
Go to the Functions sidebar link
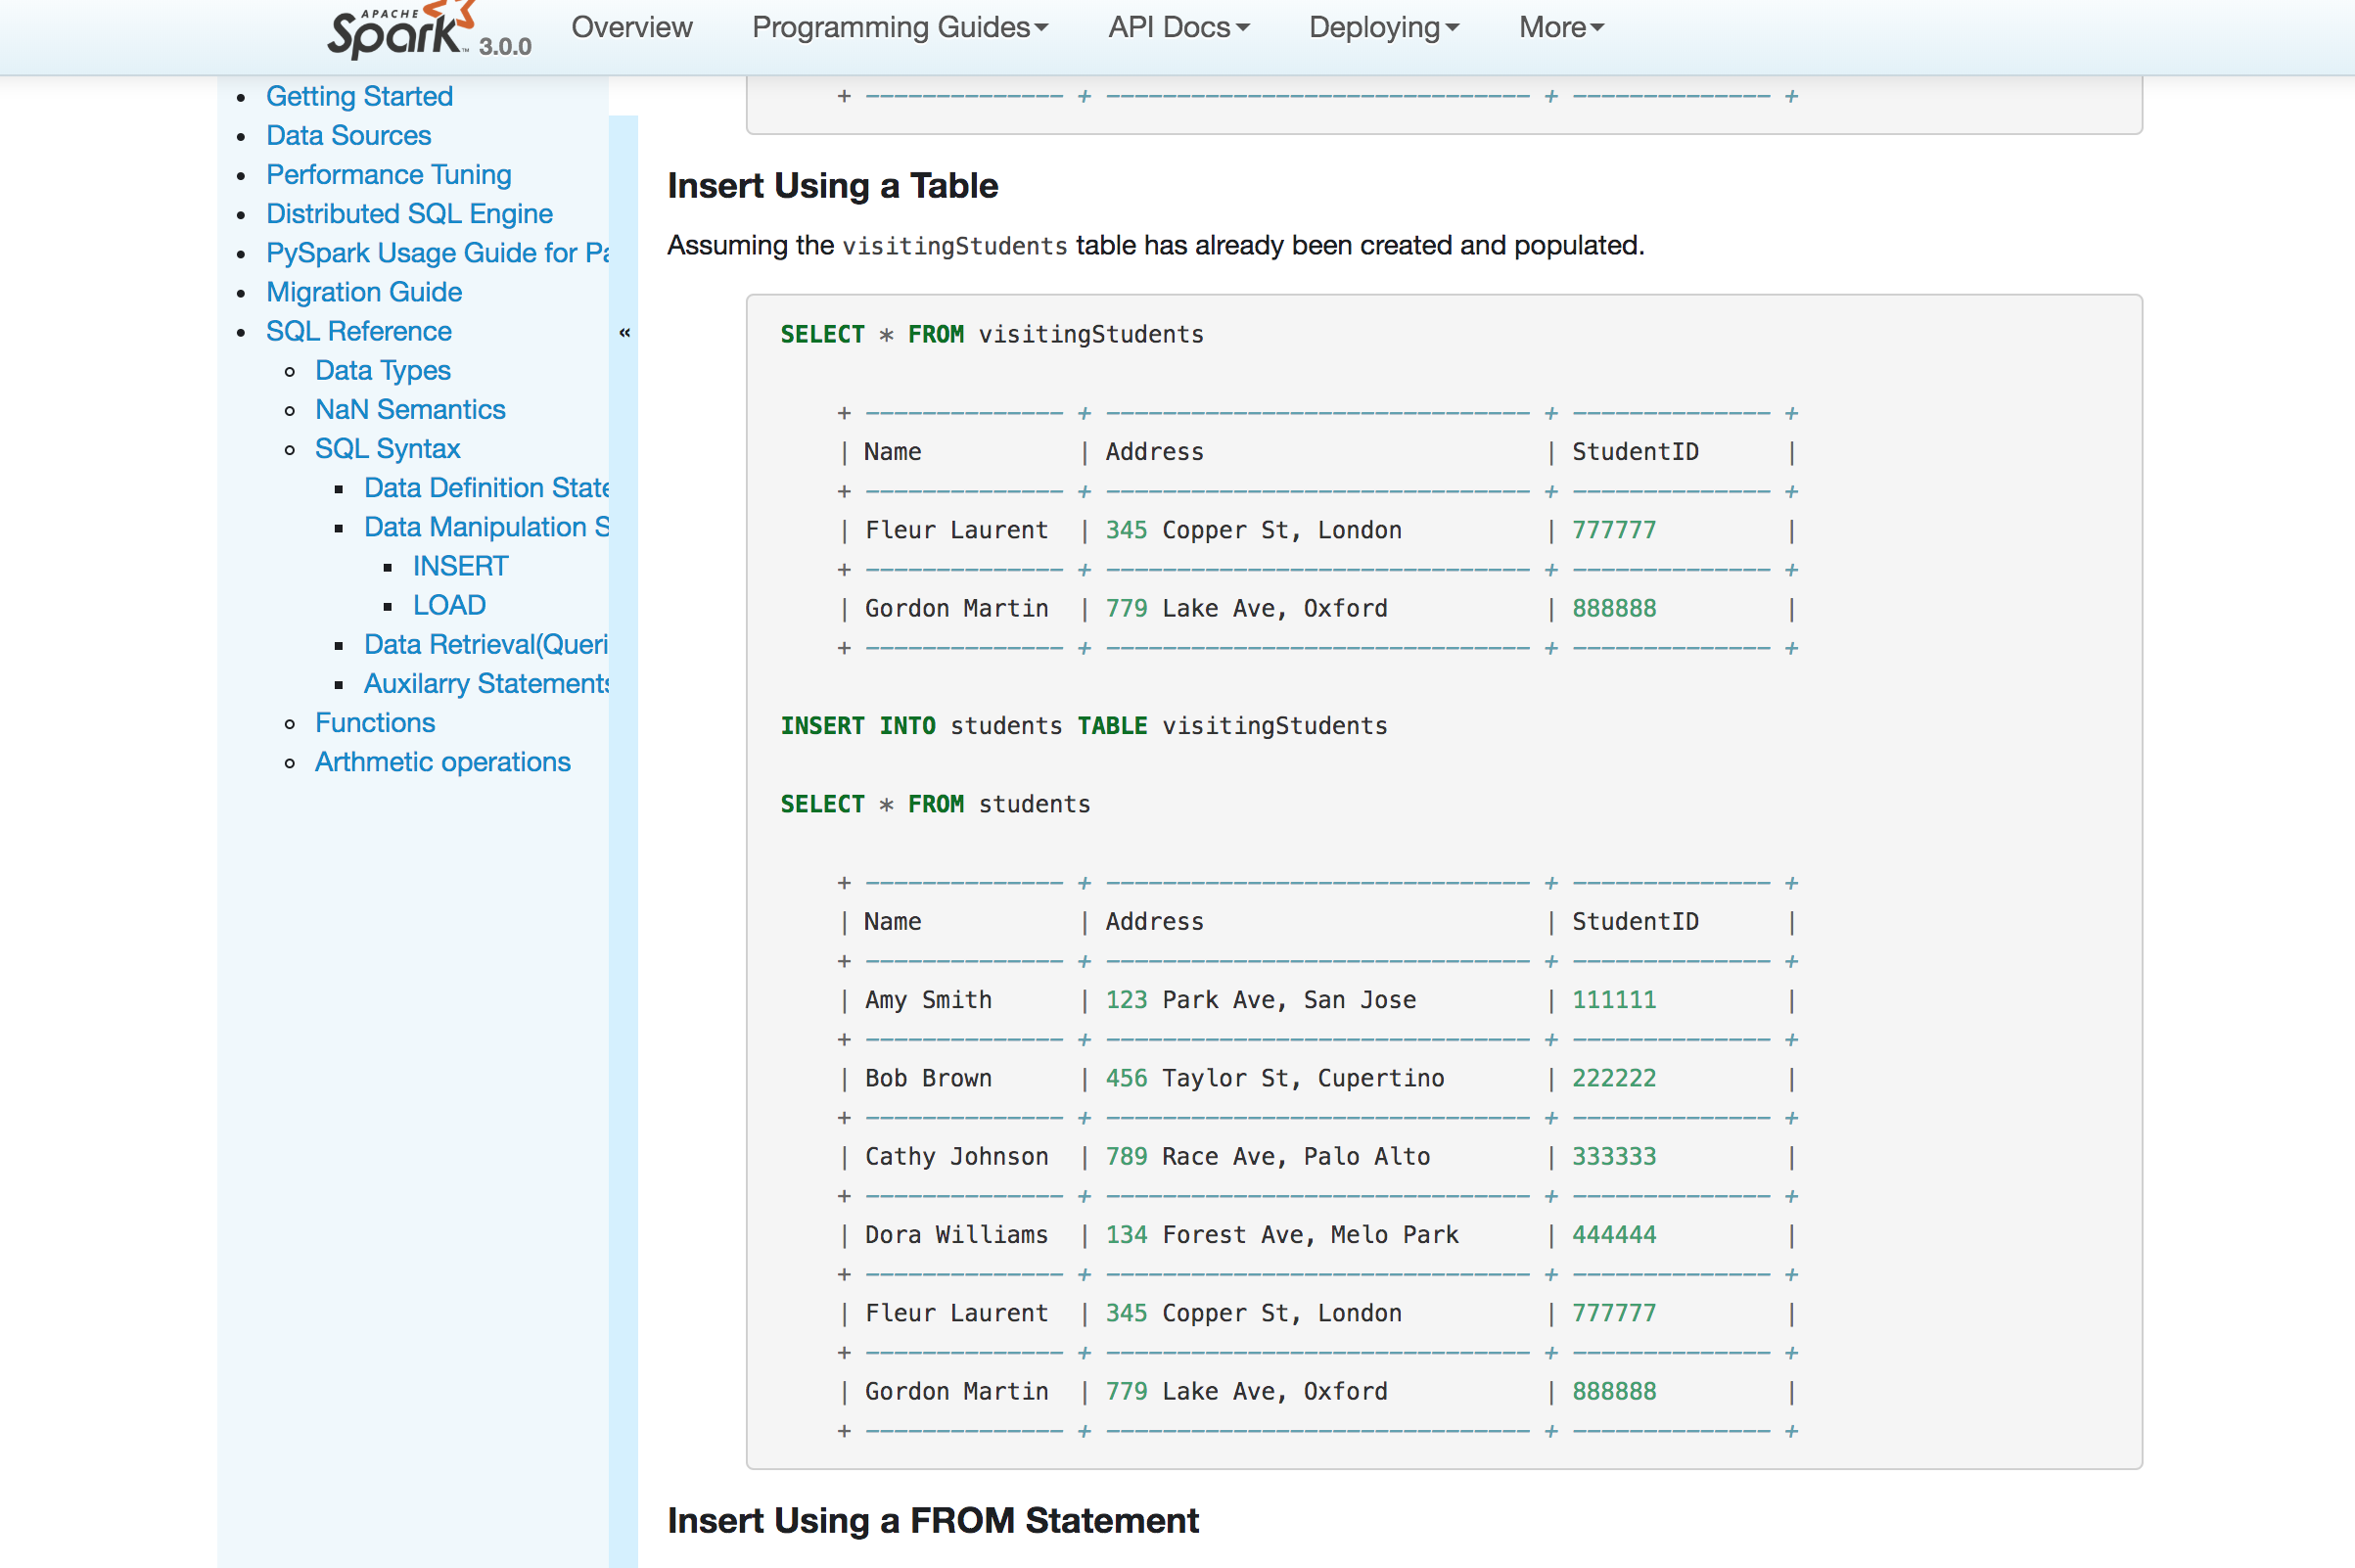click(x=375, y=722)
